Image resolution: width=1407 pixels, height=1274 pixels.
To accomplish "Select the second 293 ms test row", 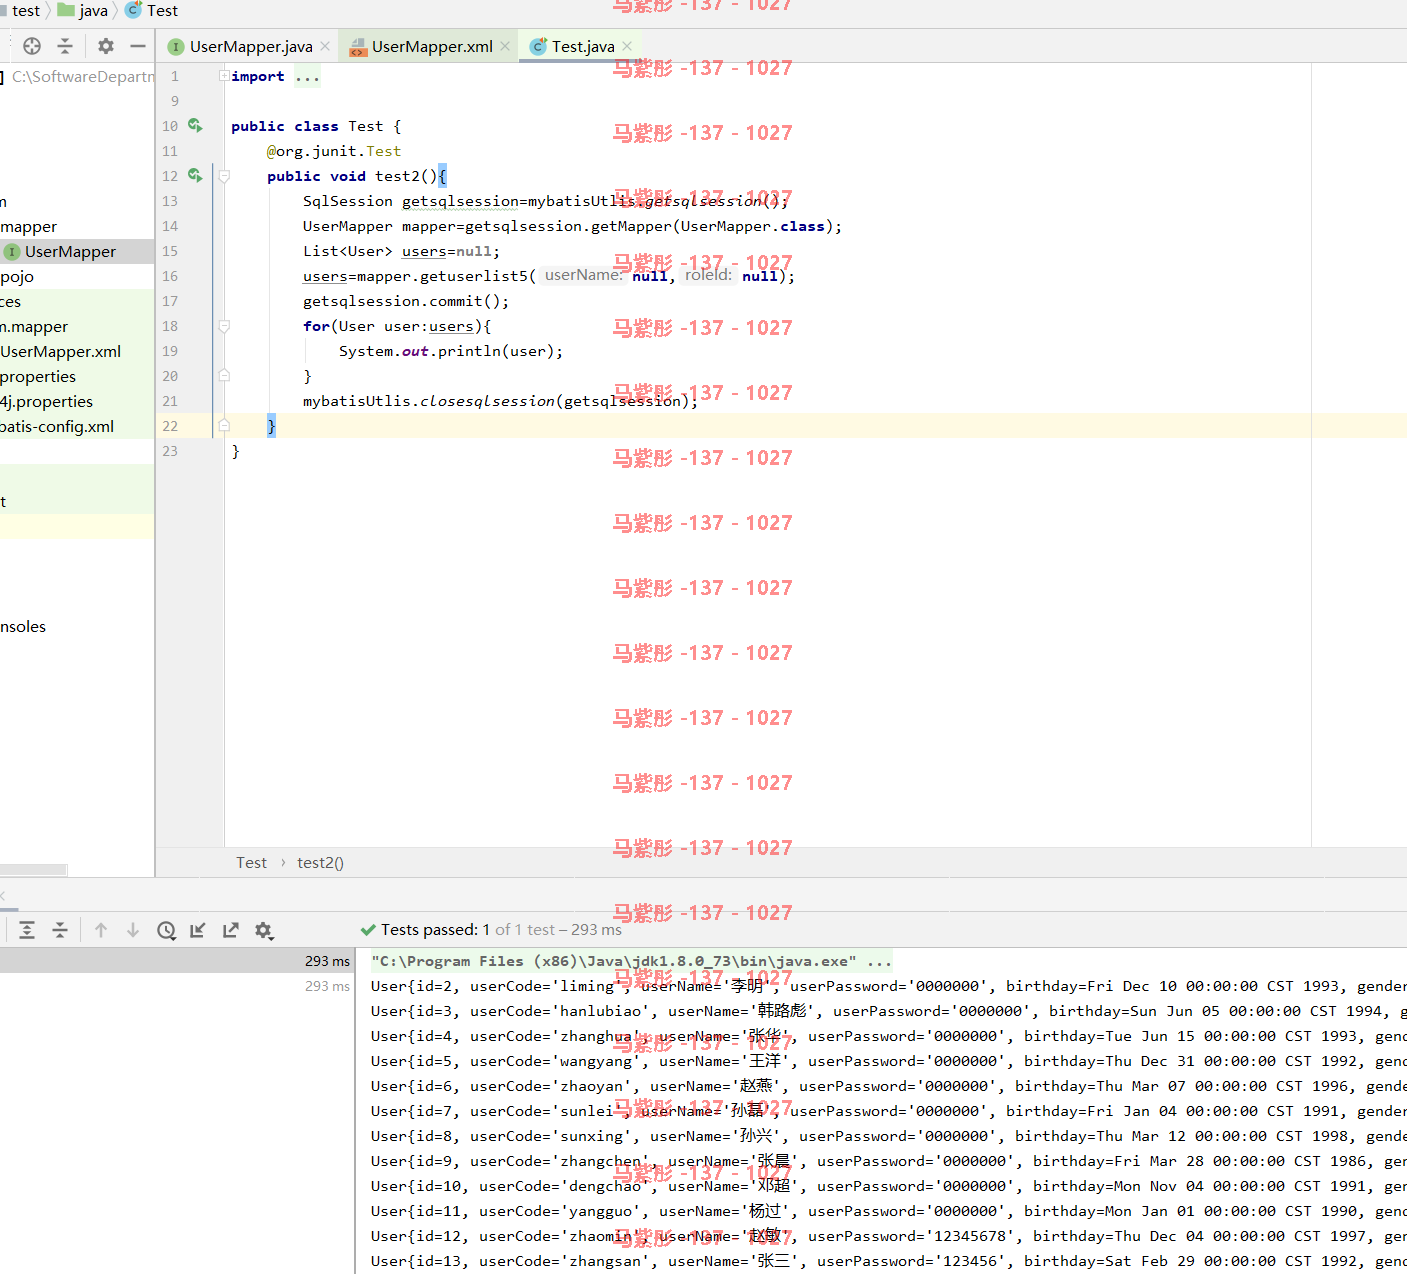I will pos(177,985).
